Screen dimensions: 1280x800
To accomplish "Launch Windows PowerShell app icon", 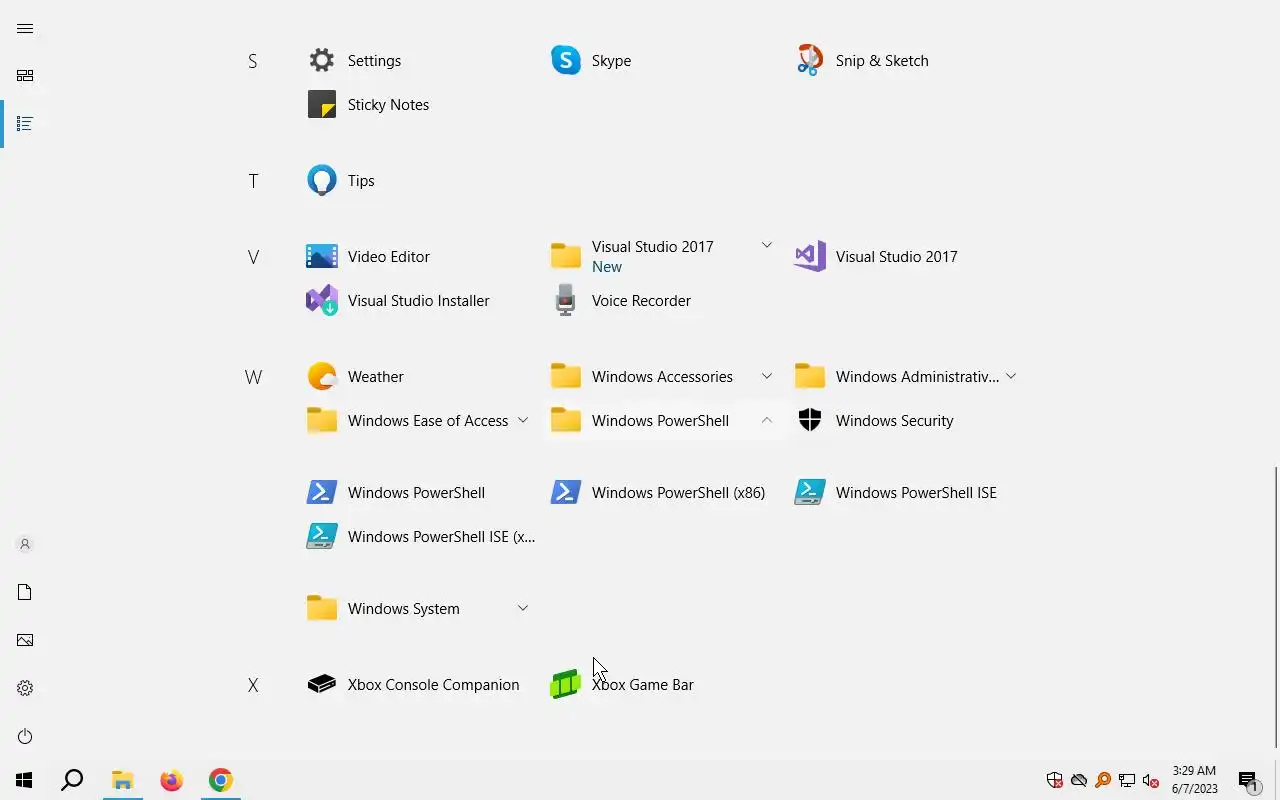I will [322, 492].
